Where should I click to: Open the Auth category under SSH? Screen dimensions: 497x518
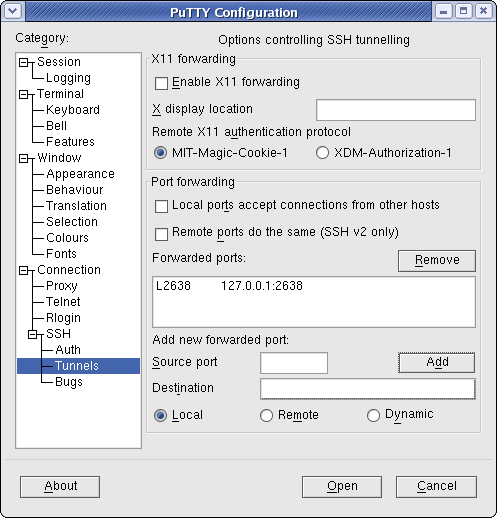[x=68, y=350]
